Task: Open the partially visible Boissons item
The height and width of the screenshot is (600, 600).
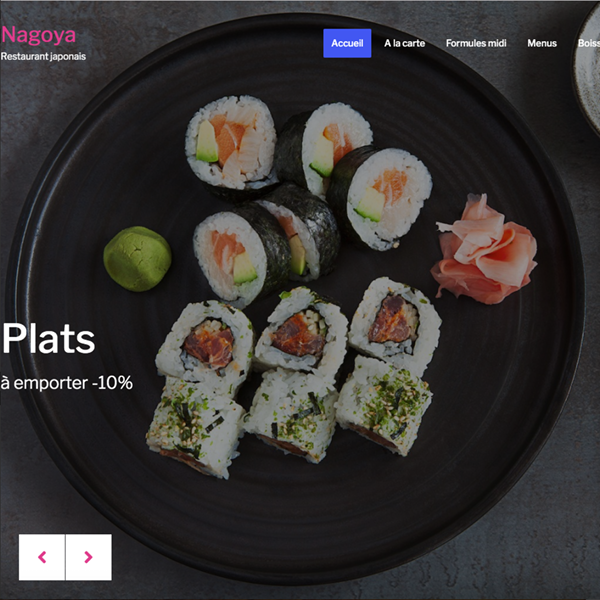Action: (x=589, y=43)
